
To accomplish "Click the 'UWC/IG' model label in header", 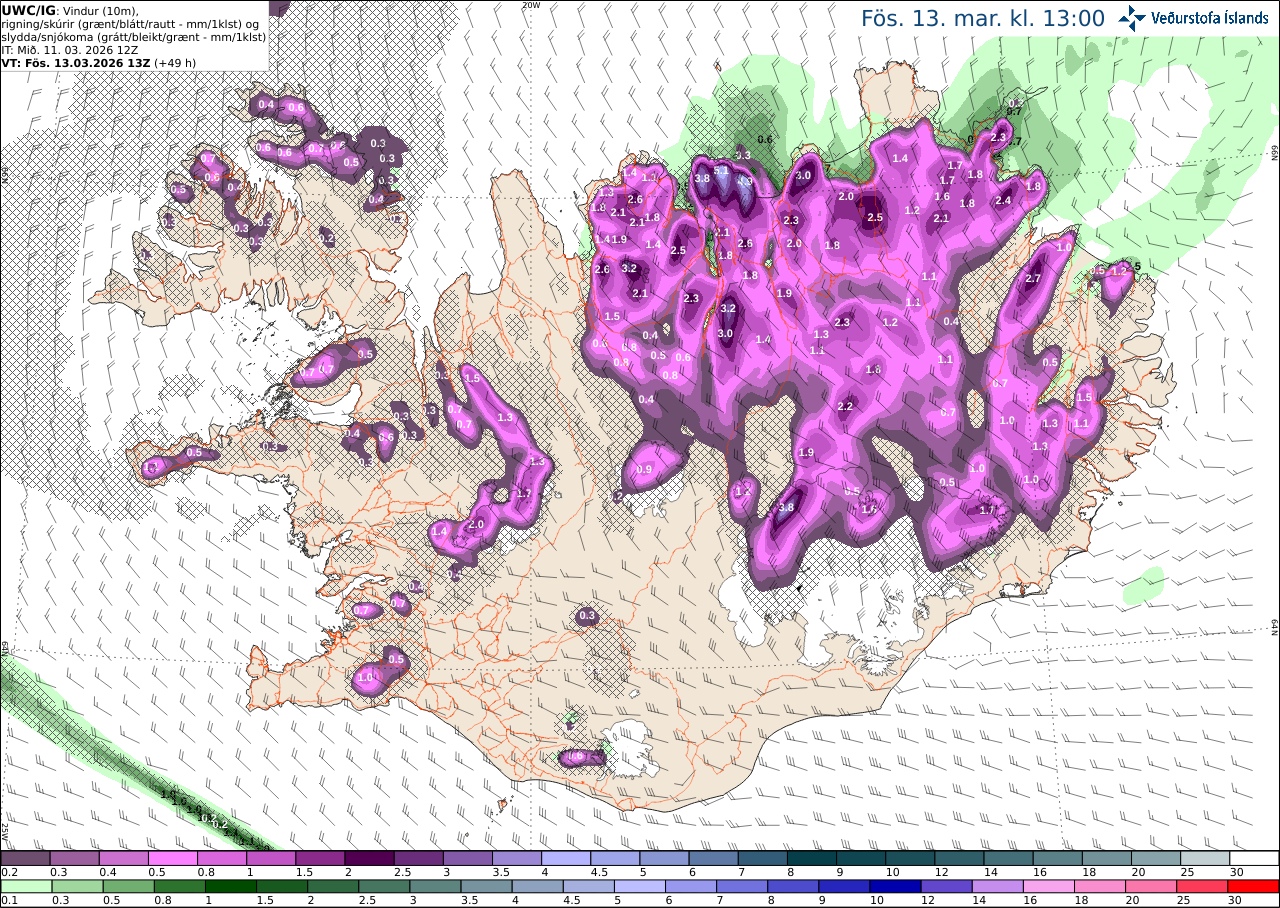I will point(29,10).
